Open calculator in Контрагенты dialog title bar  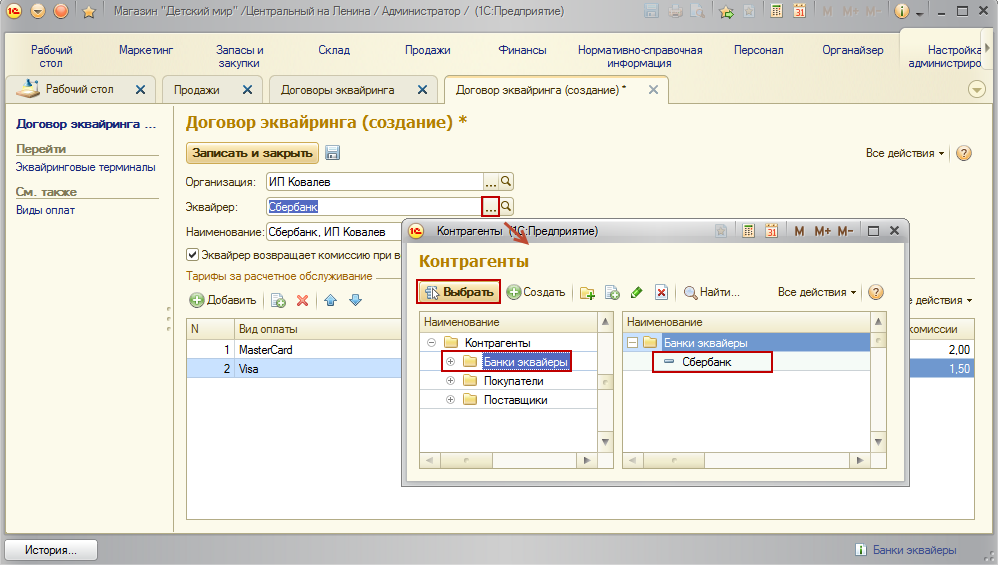coord(748,231)
